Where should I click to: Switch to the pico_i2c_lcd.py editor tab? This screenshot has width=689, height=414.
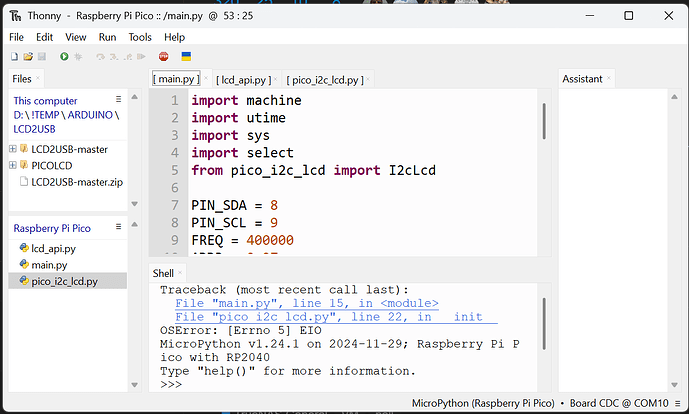325,80
